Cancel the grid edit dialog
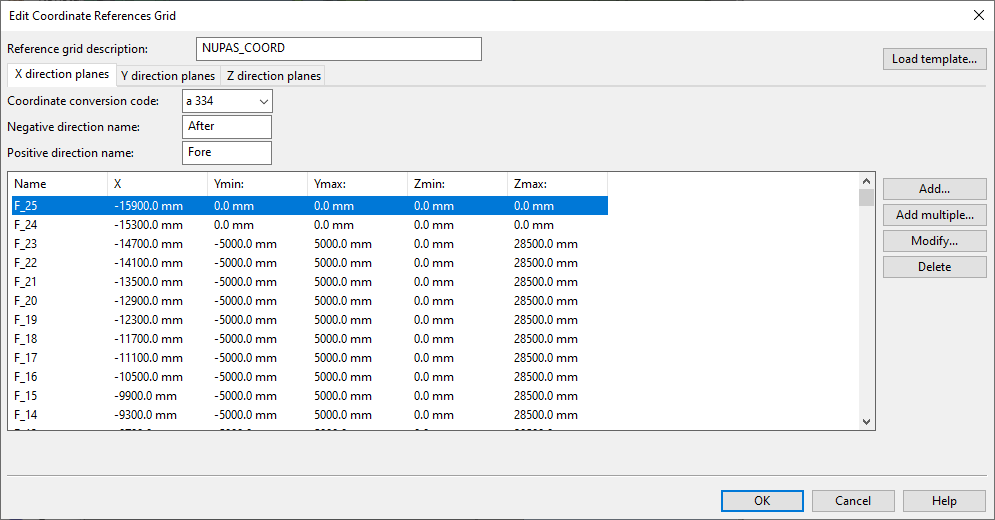Viewport: 995px width, 520px height. [853, 501]
